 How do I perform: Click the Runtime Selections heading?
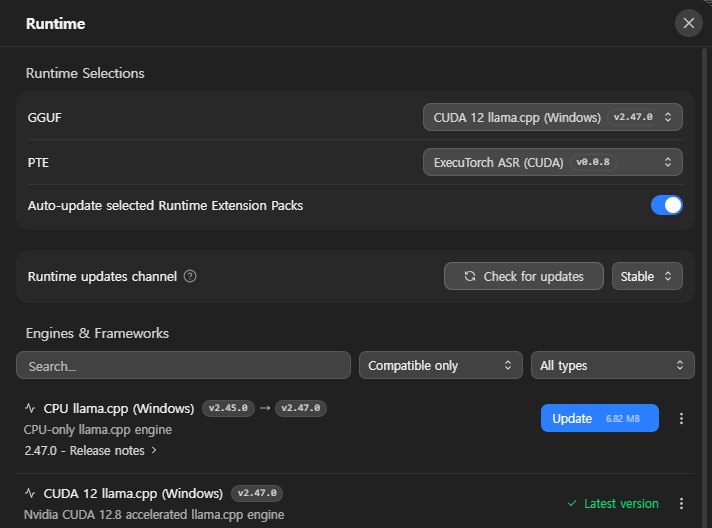[85, 74]
